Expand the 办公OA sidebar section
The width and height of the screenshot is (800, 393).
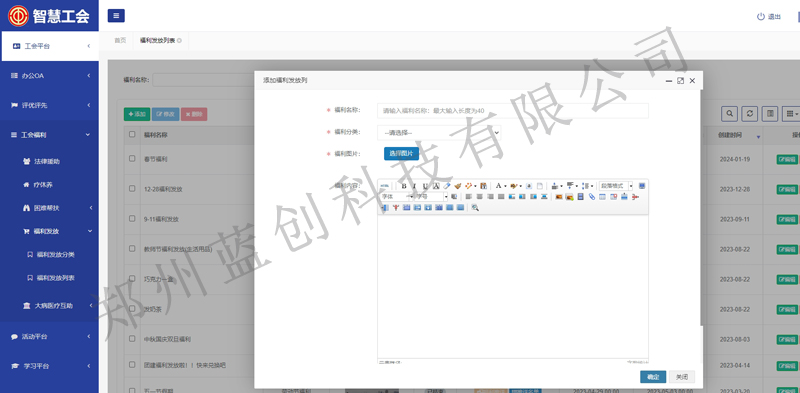click(x=49, y=76)
